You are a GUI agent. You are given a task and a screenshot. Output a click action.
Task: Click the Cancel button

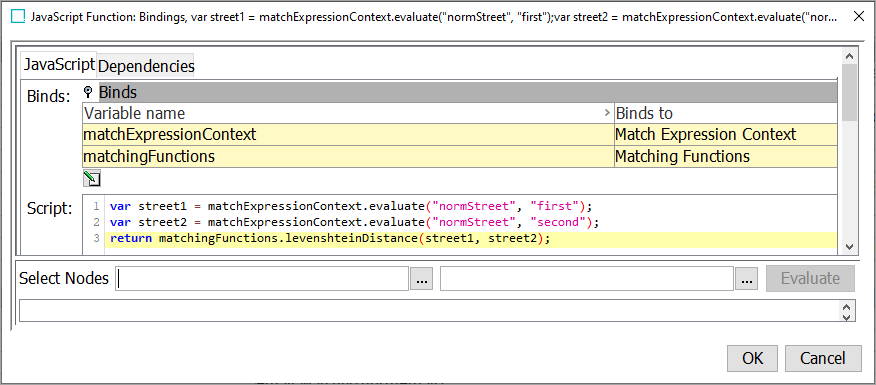tap(823, 358)
